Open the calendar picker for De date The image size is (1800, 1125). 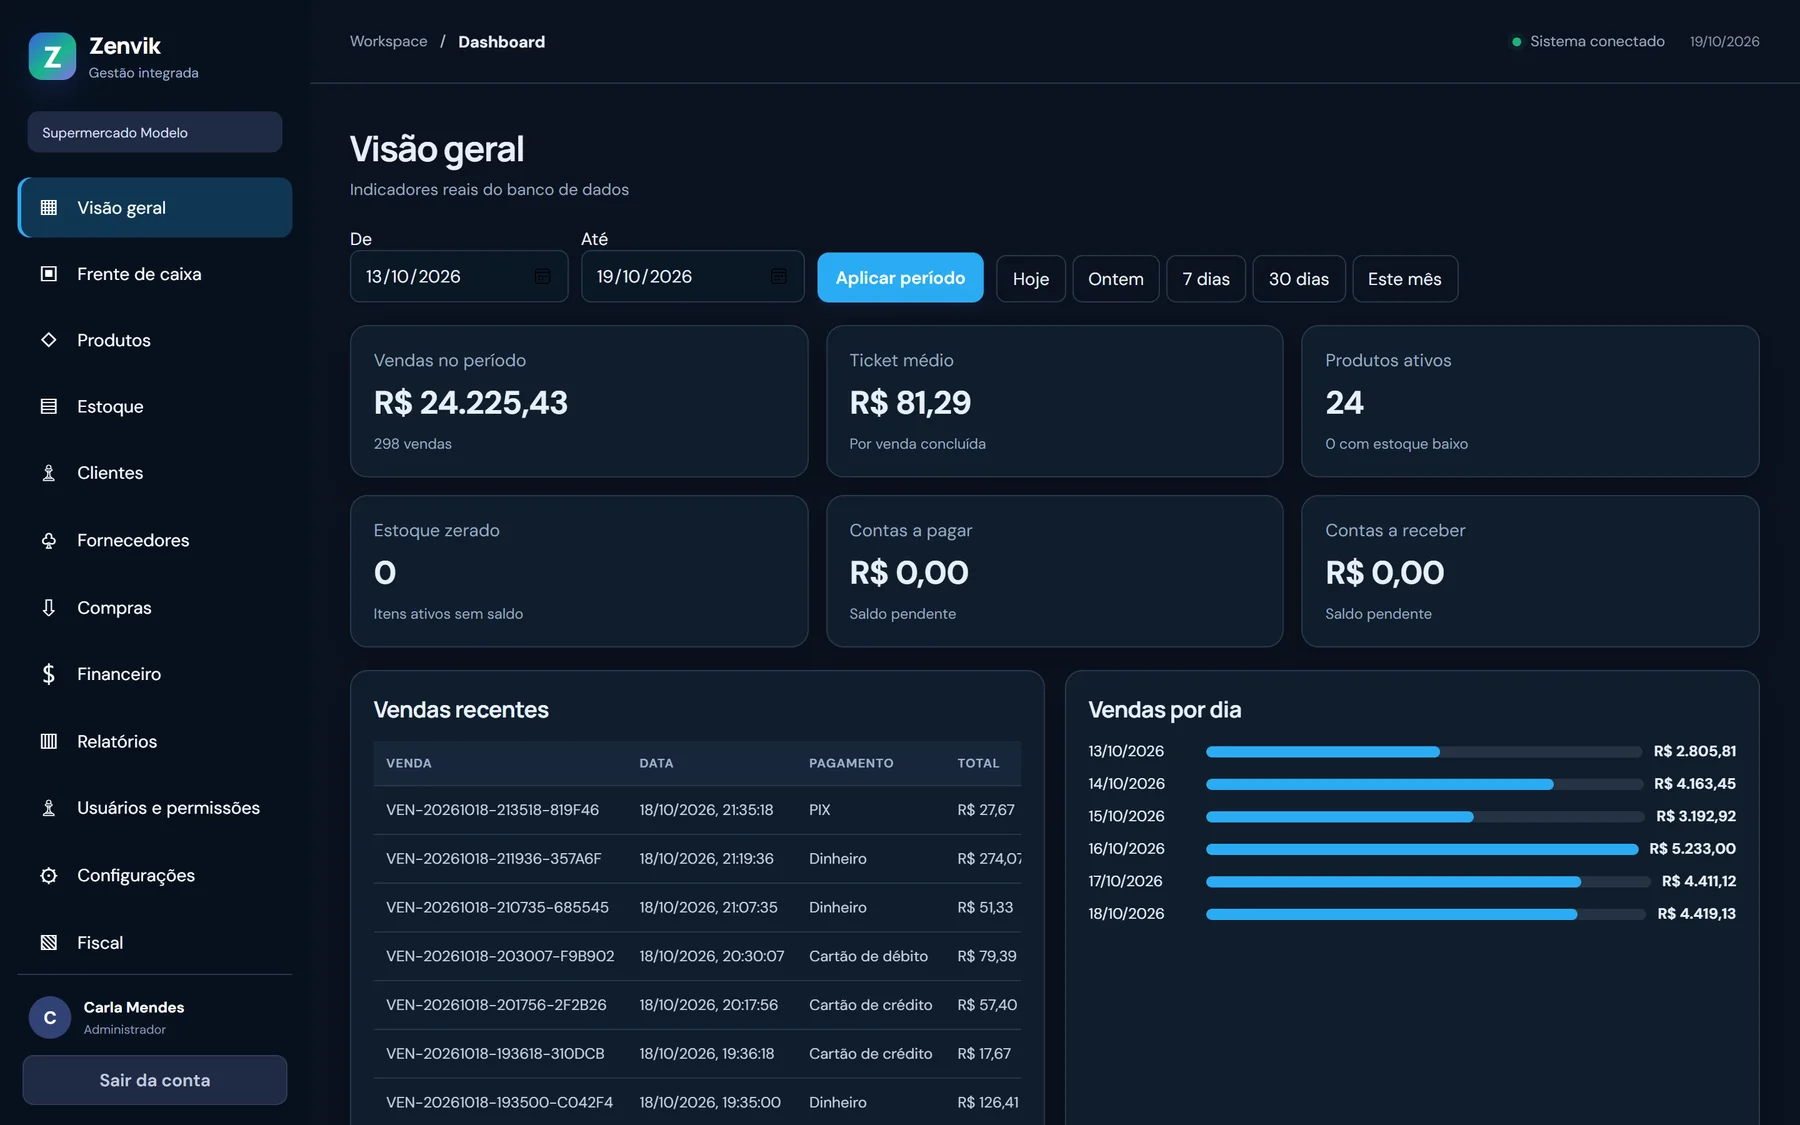[543, 276]
